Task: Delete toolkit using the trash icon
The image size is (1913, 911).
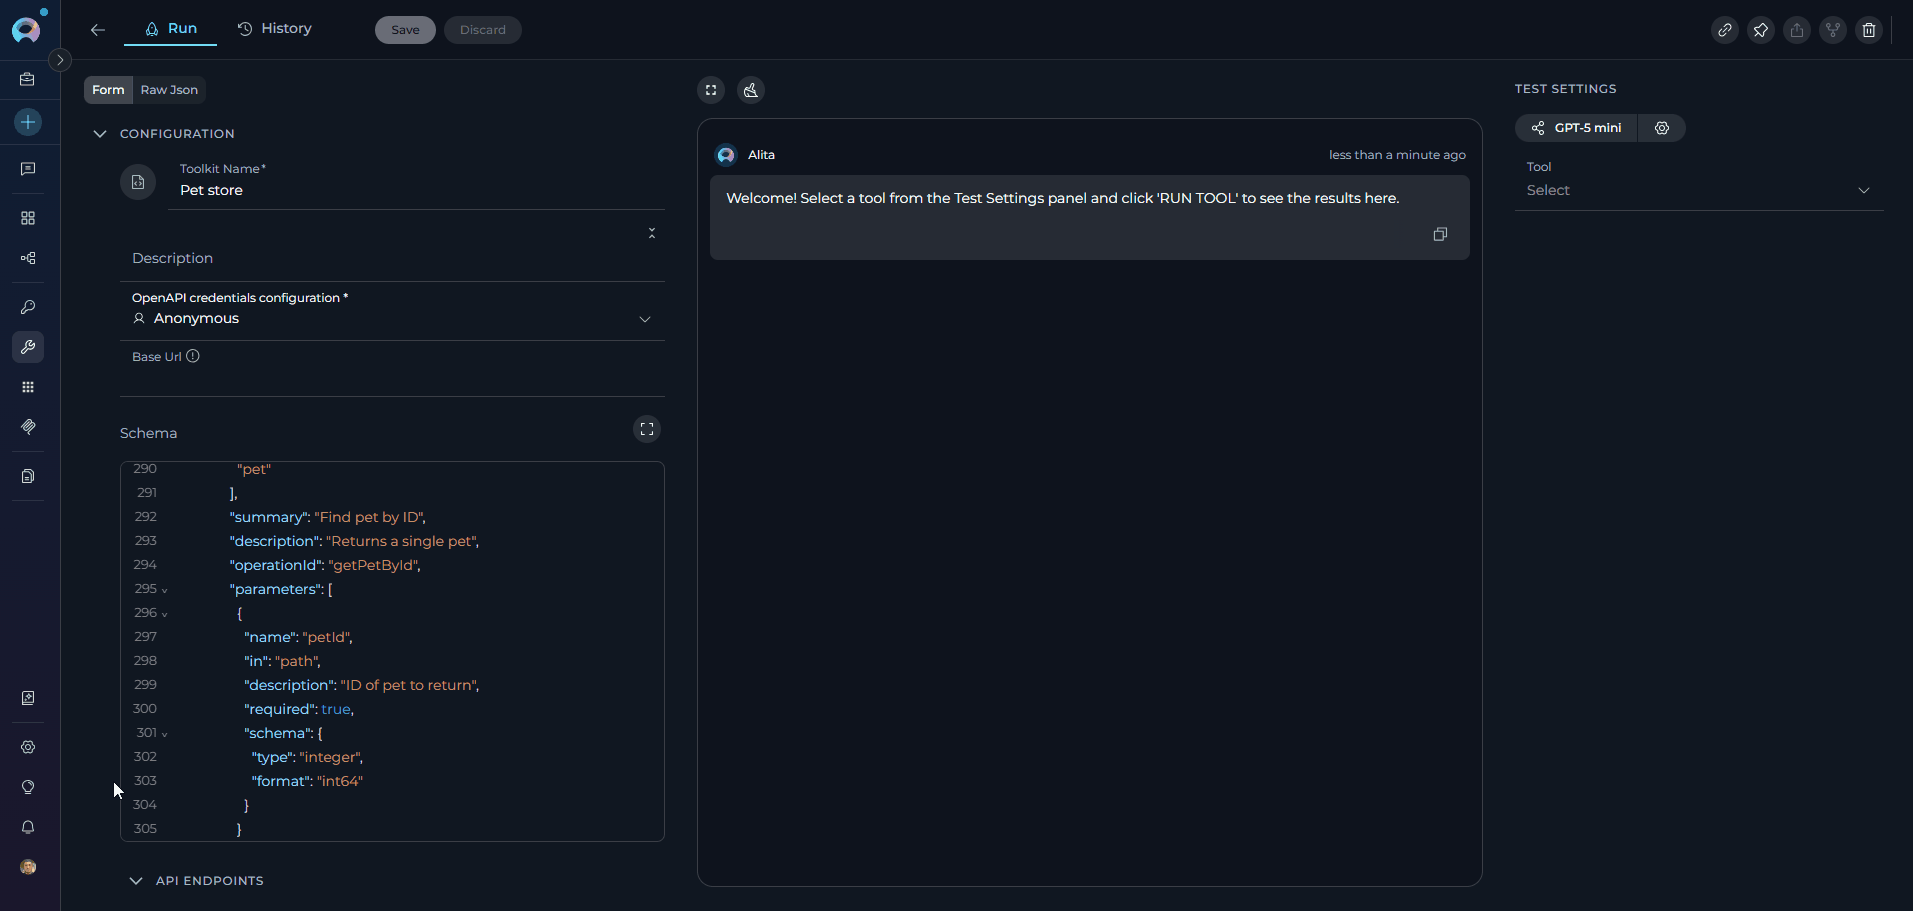Action: pyautogui.click(x=1869, y=30)
